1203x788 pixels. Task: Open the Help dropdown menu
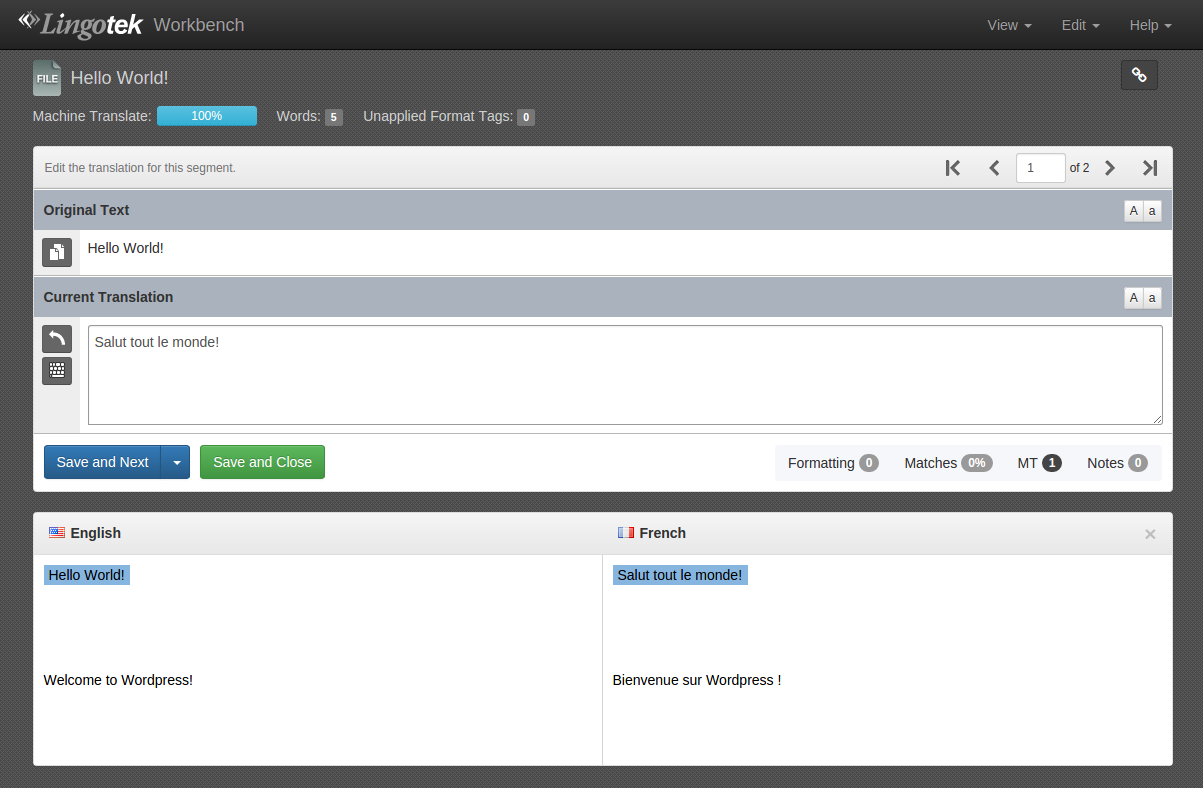click(1150, 25)
